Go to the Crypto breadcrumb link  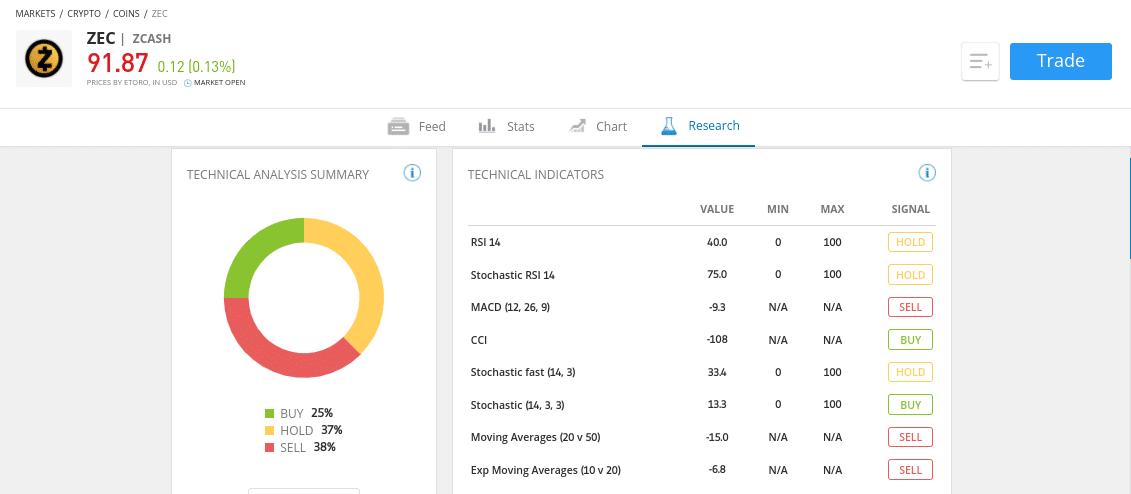coord(84,14)
